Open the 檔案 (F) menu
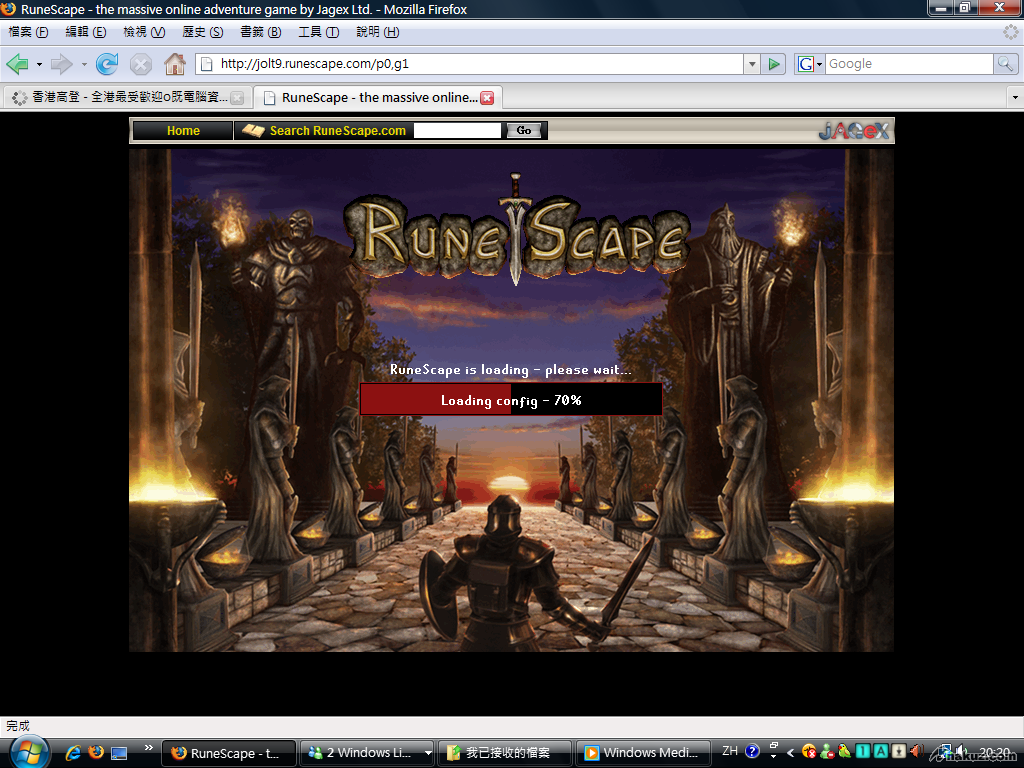 tap(28, 32)
